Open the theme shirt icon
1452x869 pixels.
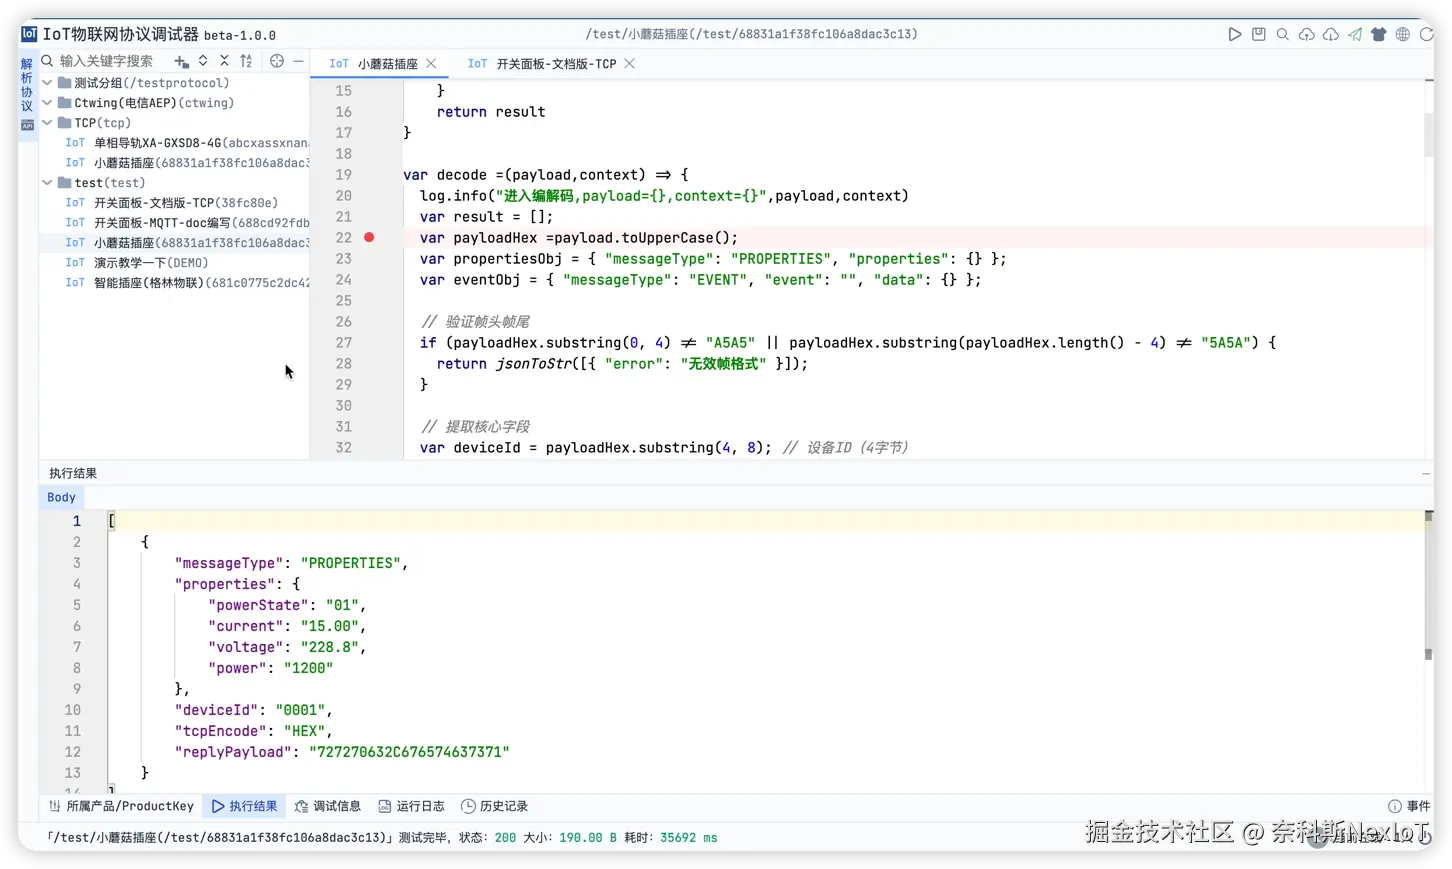(1378, 34)
